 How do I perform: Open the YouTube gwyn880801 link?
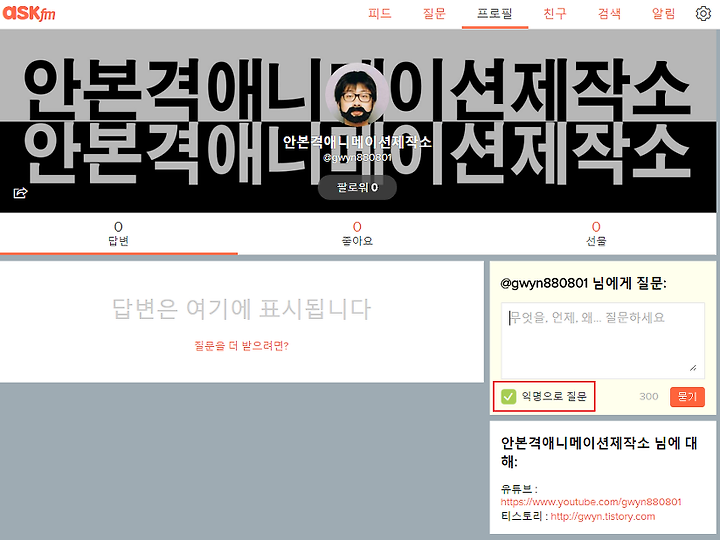pos(591,502)
